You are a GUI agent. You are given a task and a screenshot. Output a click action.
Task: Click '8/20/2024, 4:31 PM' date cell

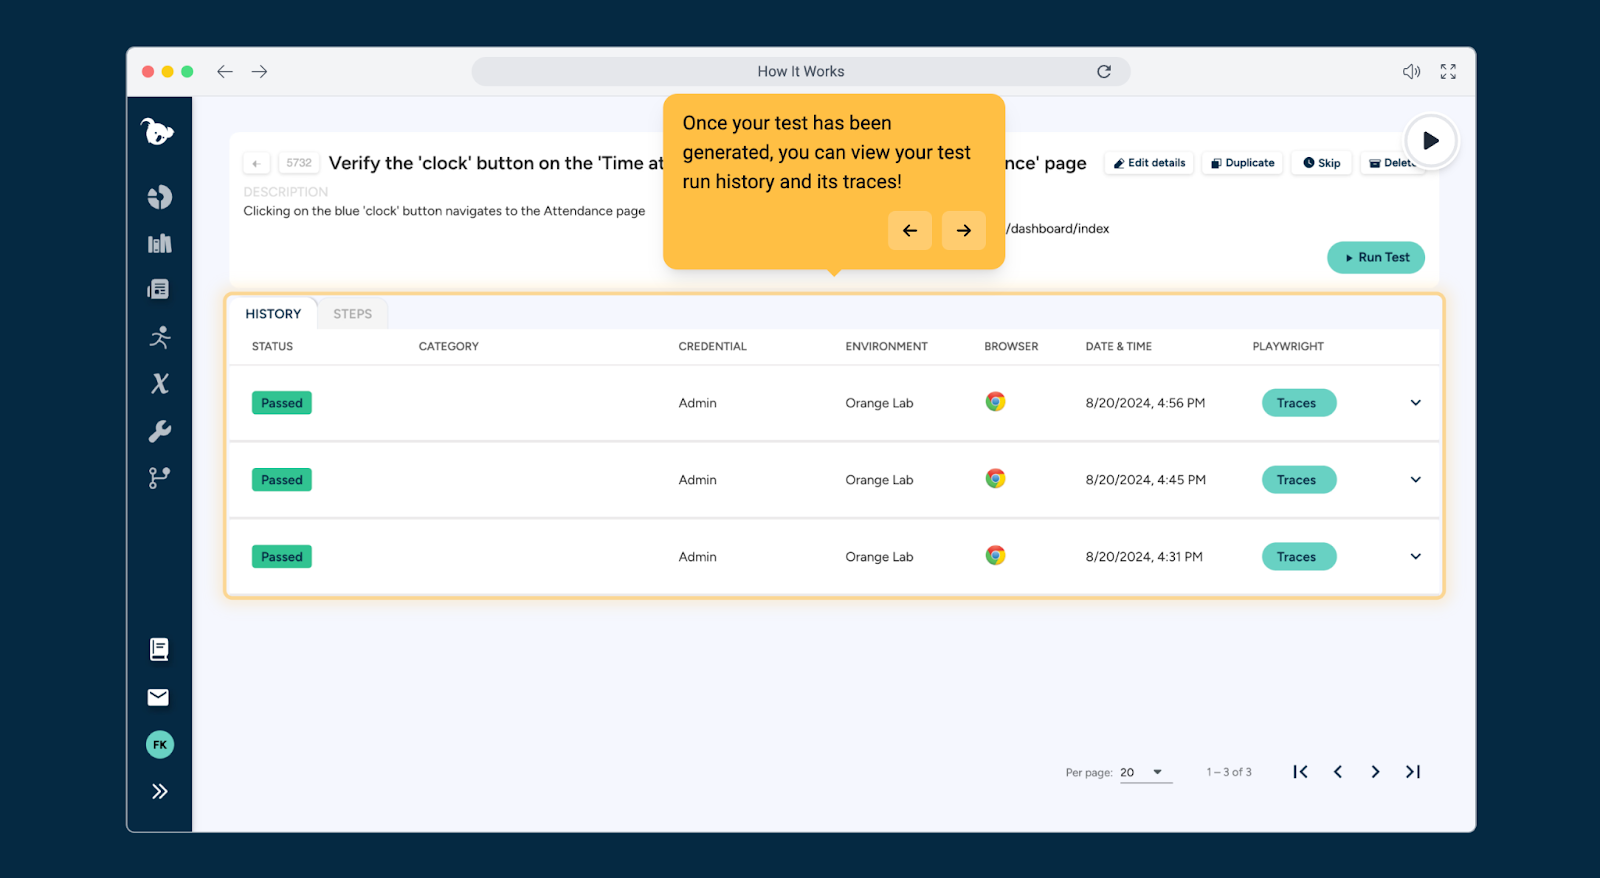click(1144, 557)
